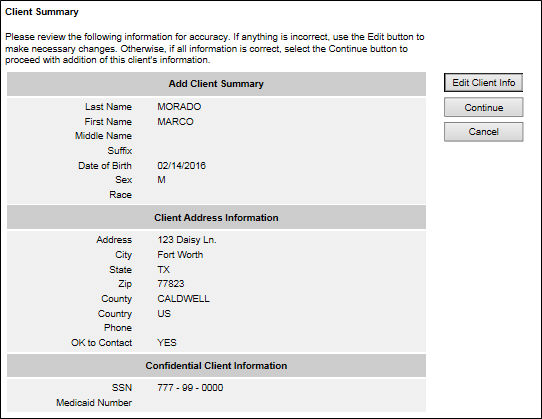Select the last name value MORADO
Viewport: 542px width, 419px height.
(x=179, y=106)
